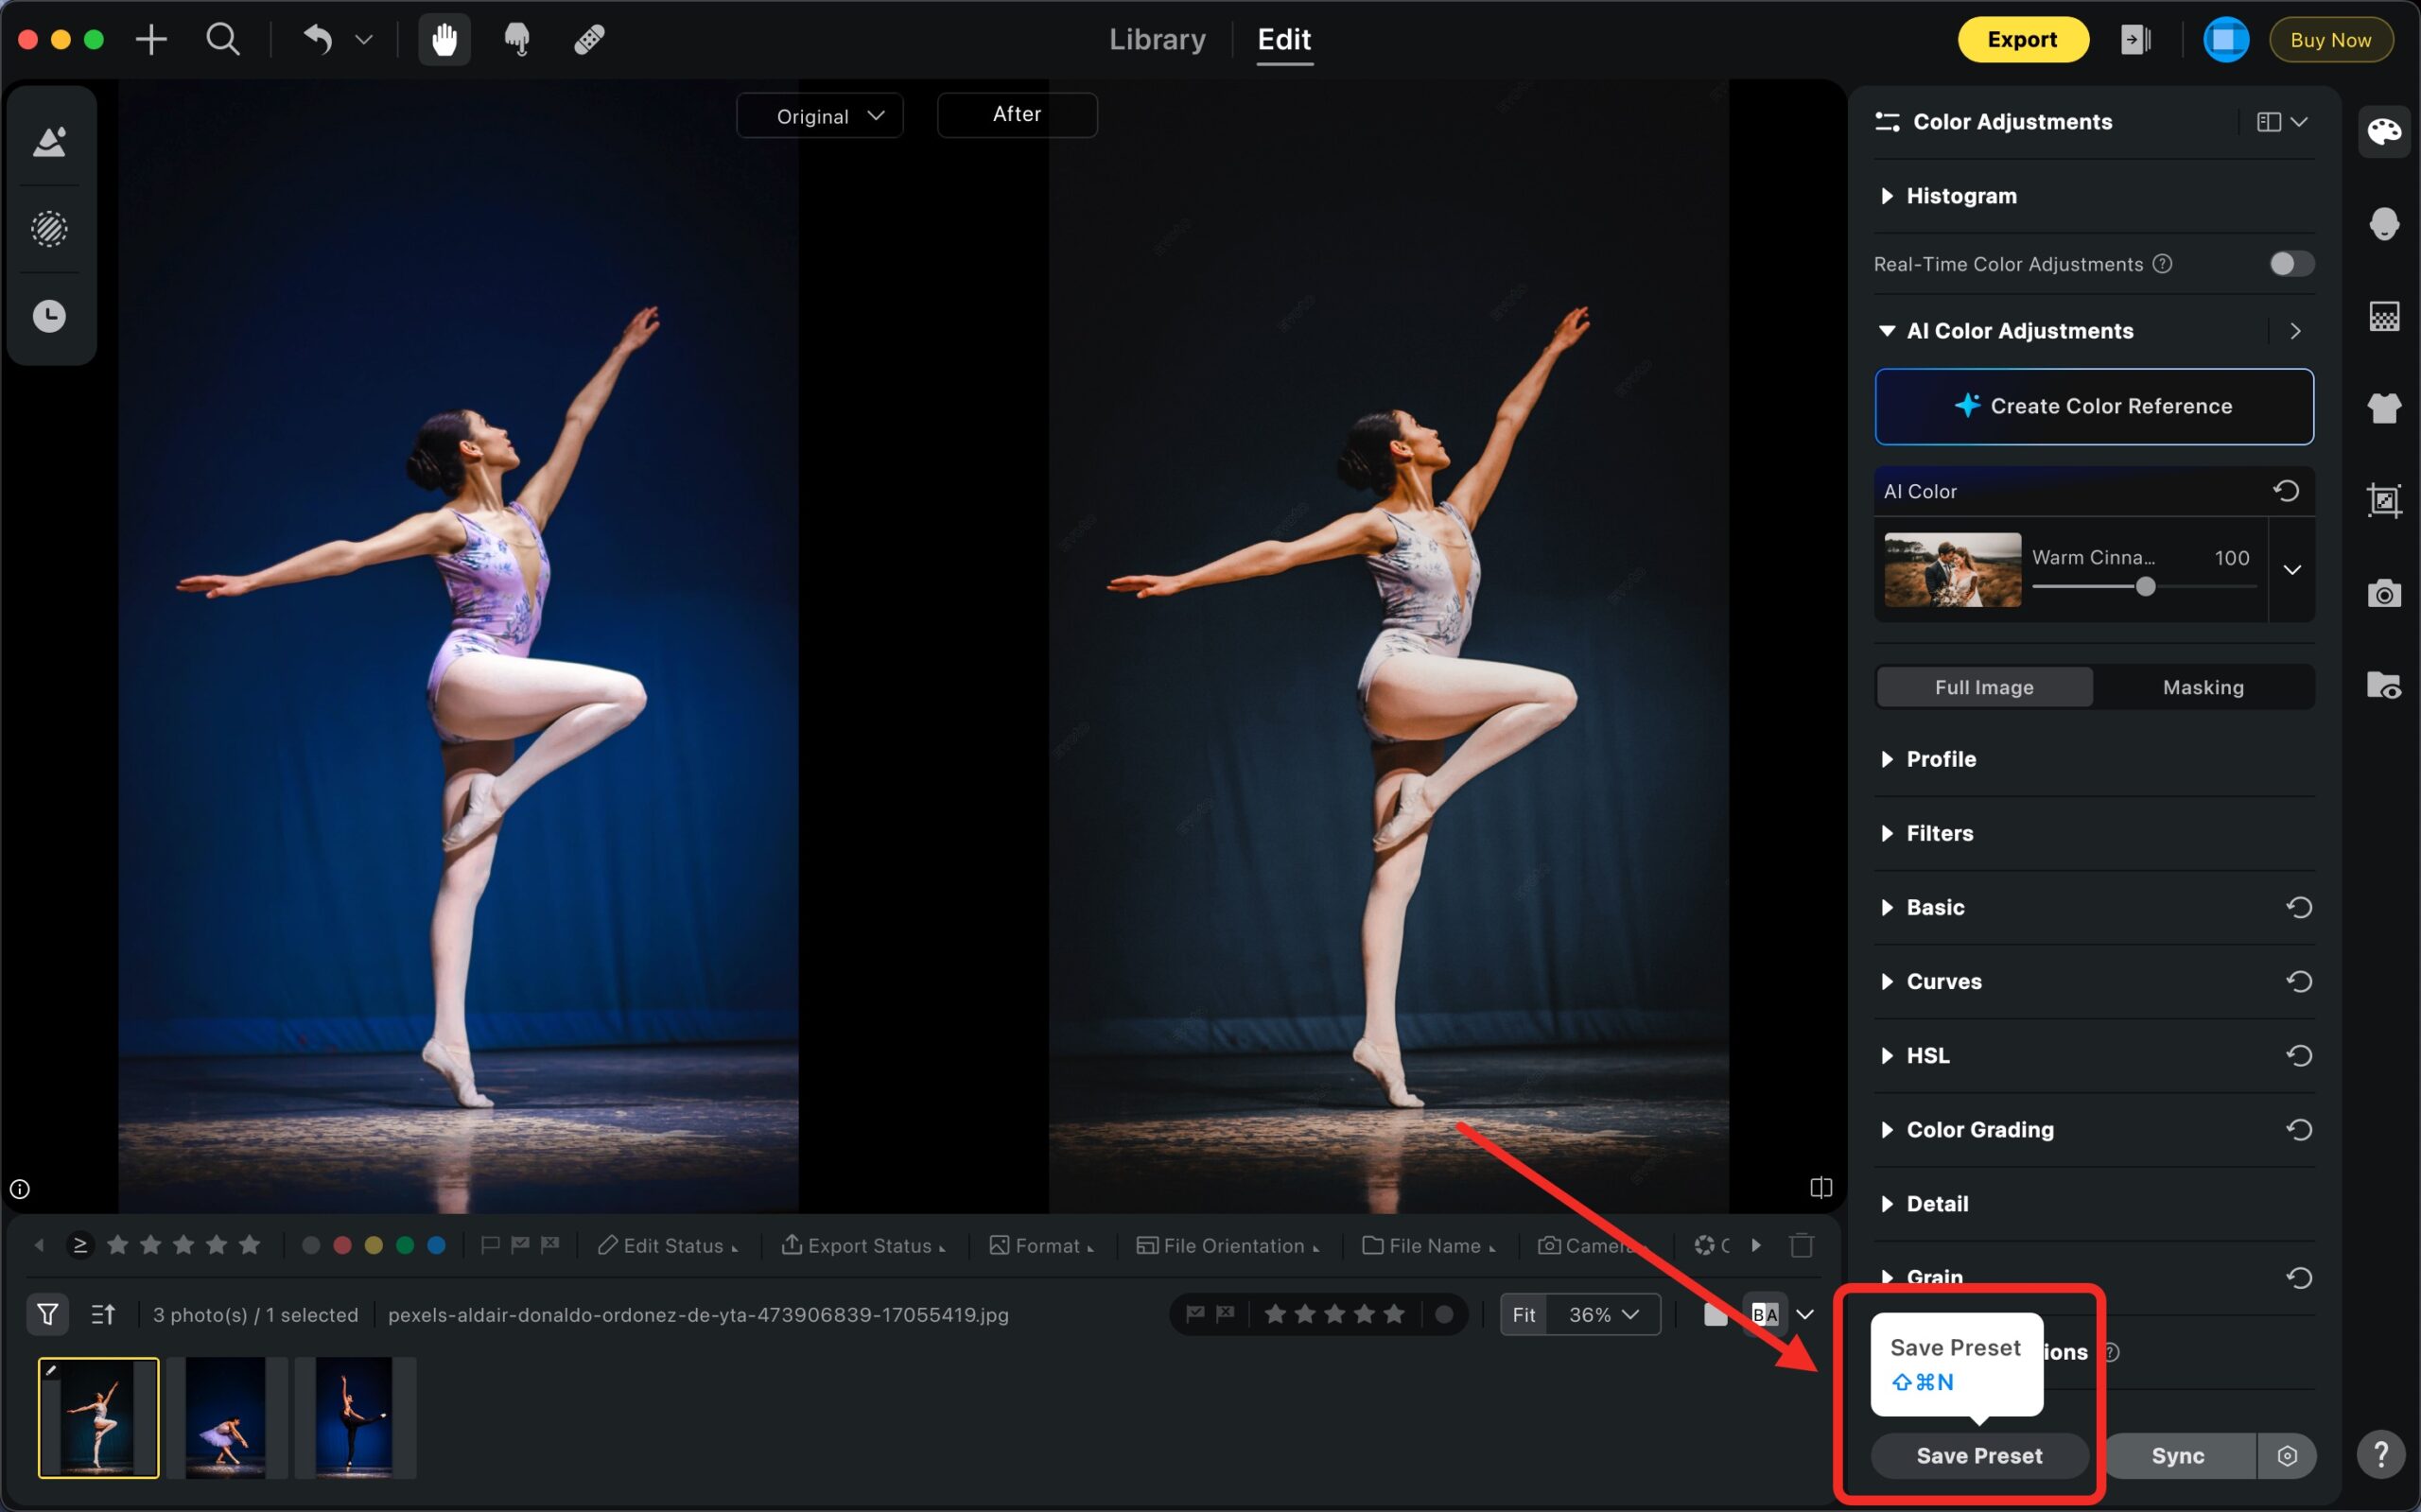2421x1512 pixels.
Task: Open the Original view dropdown
Action: (819, 116)
